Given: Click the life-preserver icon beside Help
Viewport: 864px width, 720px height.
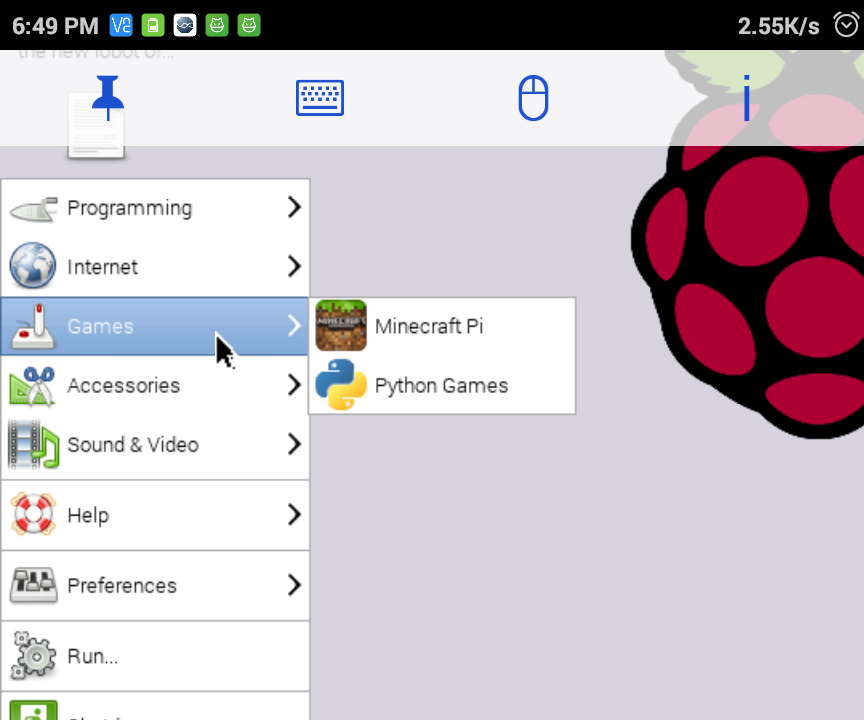Looking at the screenshot, I should 33,515.
